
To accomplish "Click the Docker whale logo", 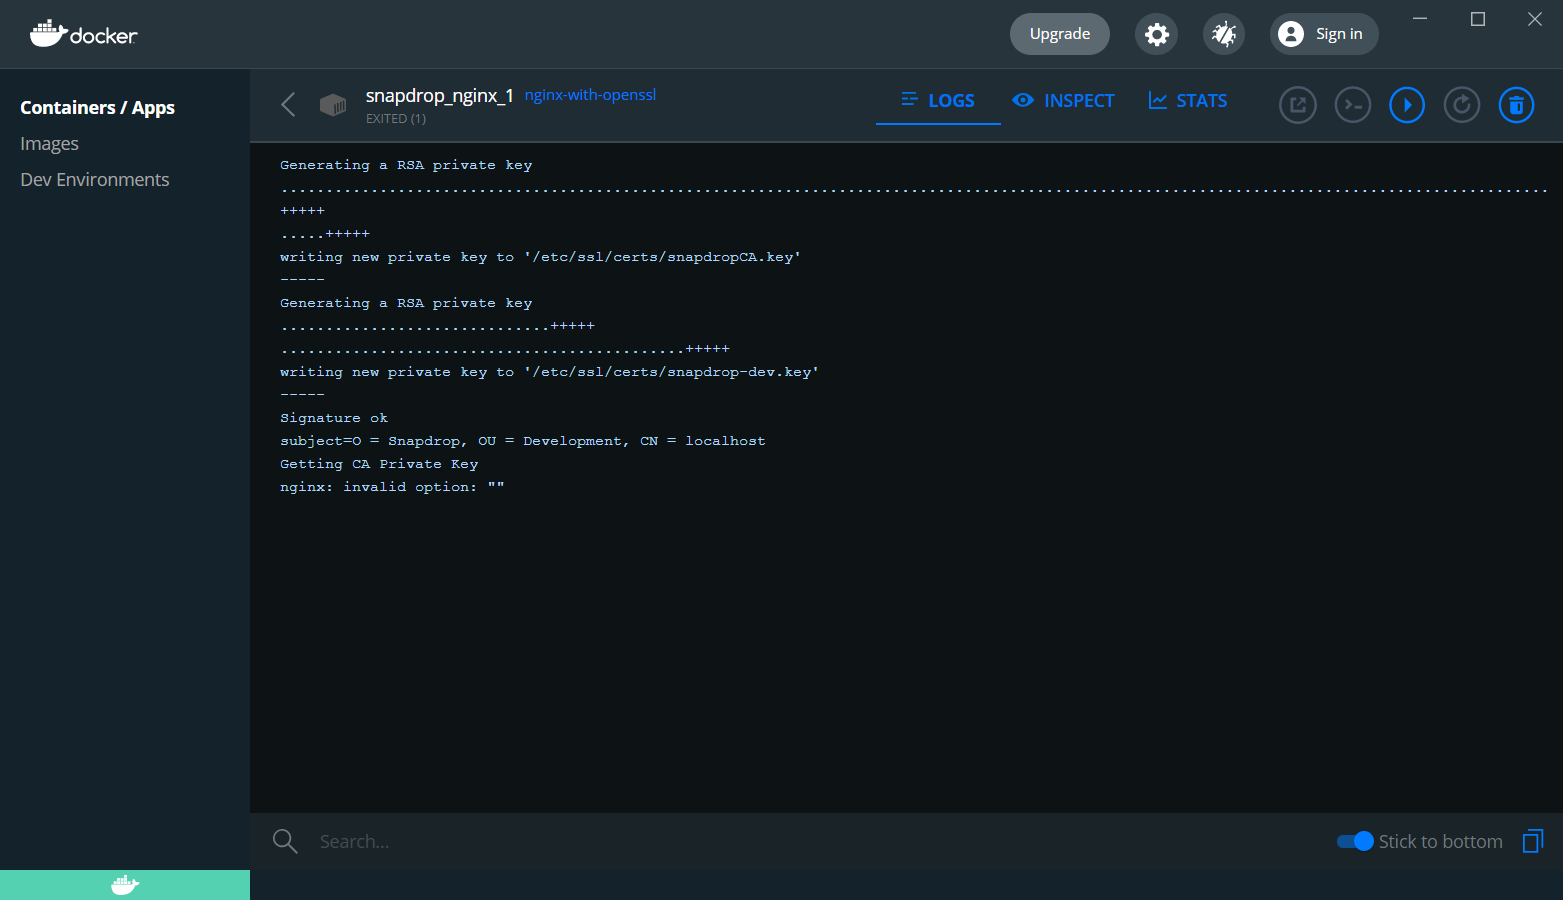I will point(83,34).
